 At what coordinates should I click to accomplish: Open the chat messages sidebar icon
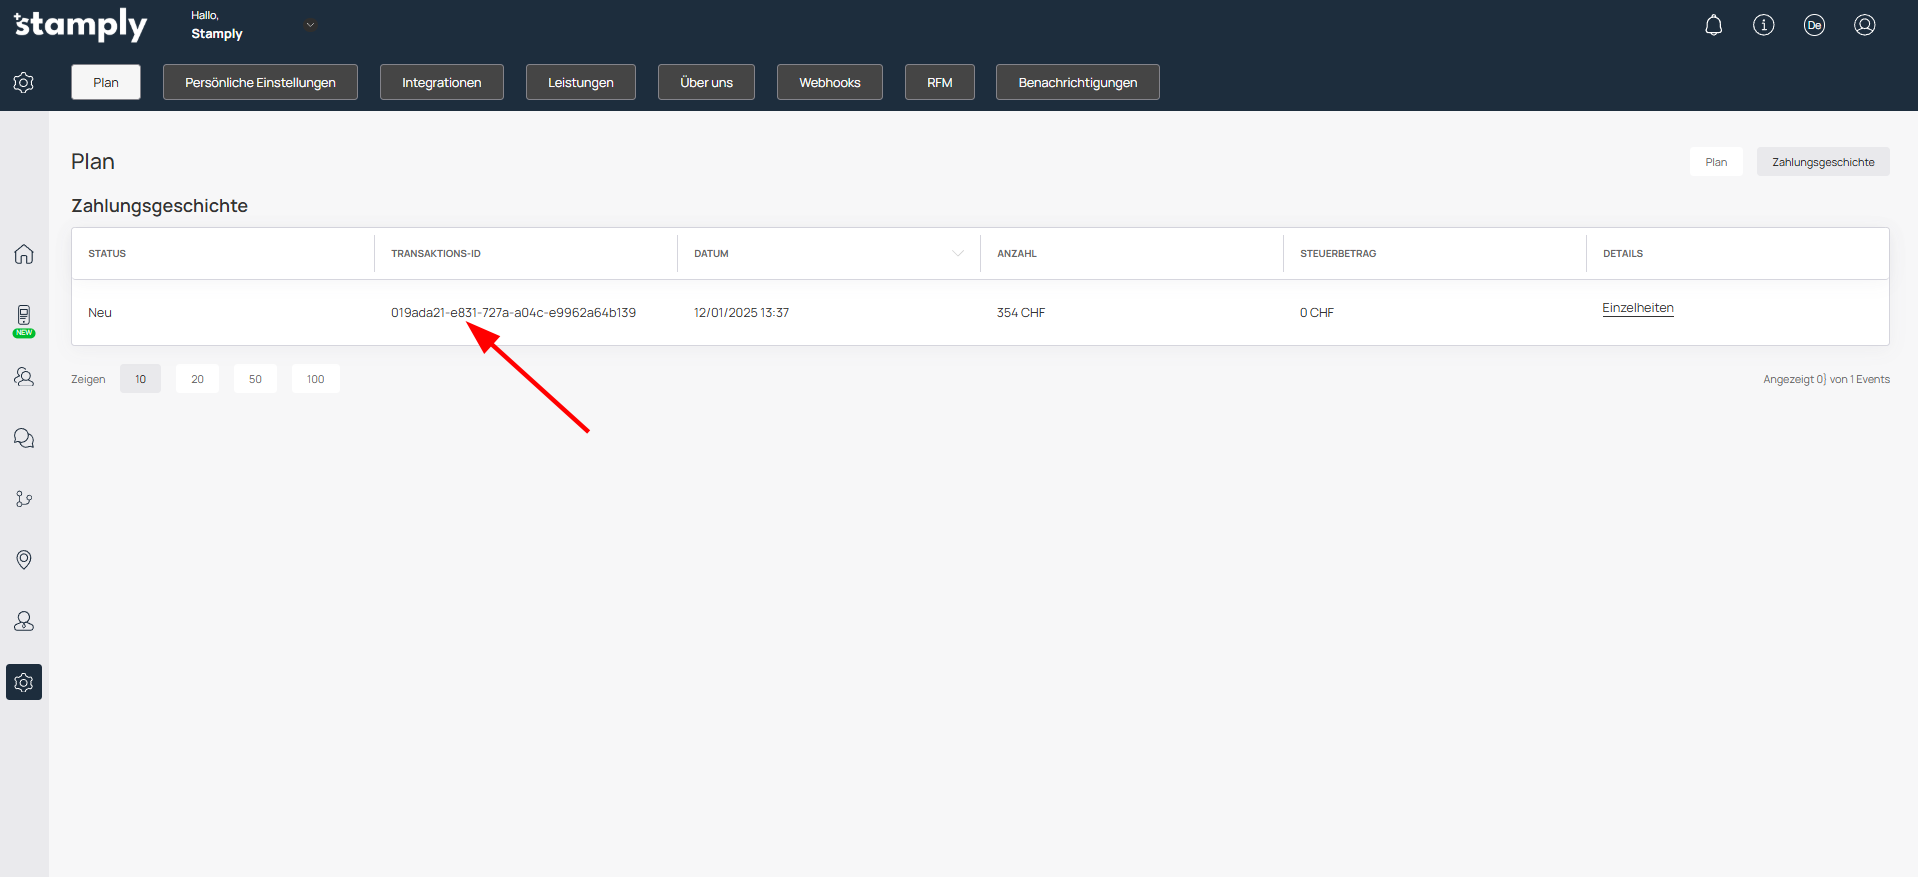(x=24, y=438)
